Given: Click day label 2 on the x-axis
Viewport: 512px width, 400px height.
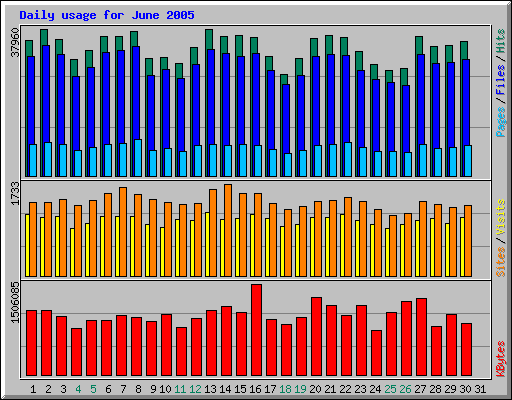Looking at the screenshot, I should point(48,389).
